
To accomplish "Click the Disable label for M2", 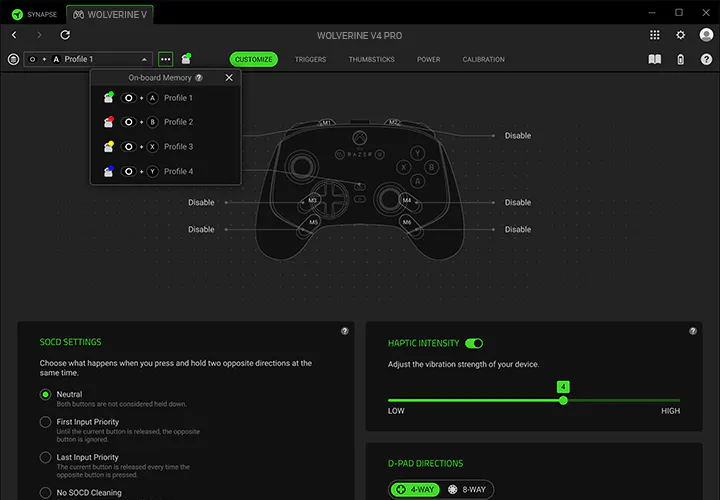I will point(518,135).
